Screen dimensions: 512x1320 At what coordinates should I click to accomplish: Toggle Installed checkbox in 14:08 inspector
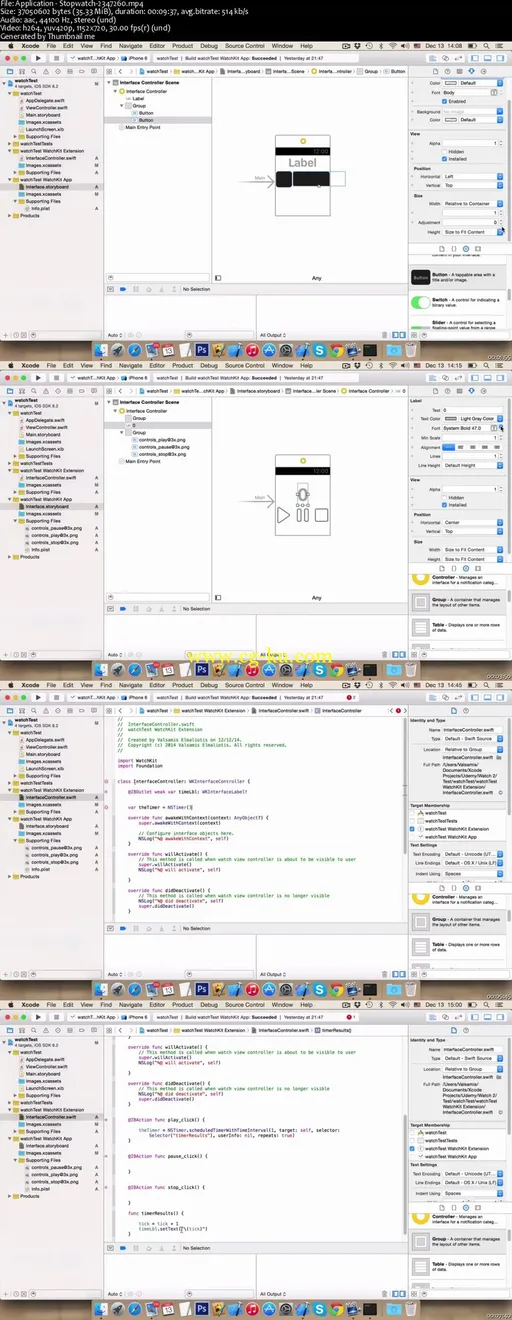point(442,158)
